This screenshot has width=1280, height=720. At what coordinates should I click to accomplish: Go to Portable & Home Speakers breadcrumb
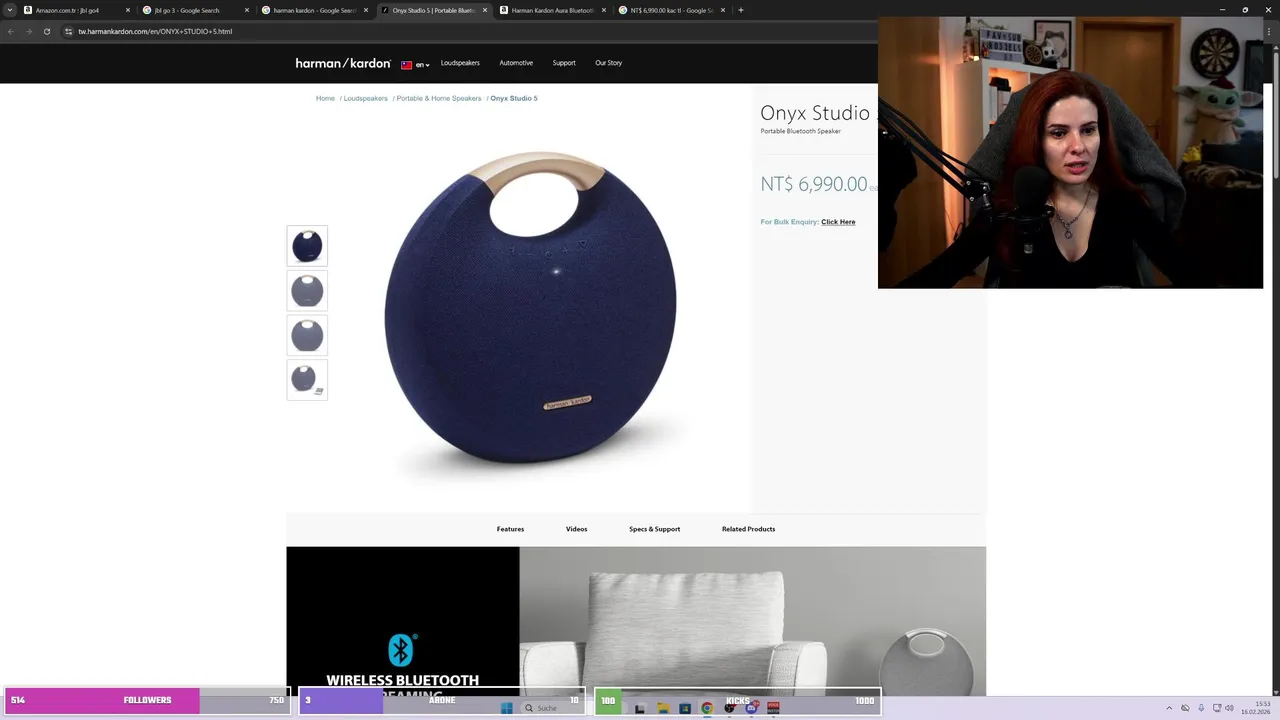(x=438, y=98)
